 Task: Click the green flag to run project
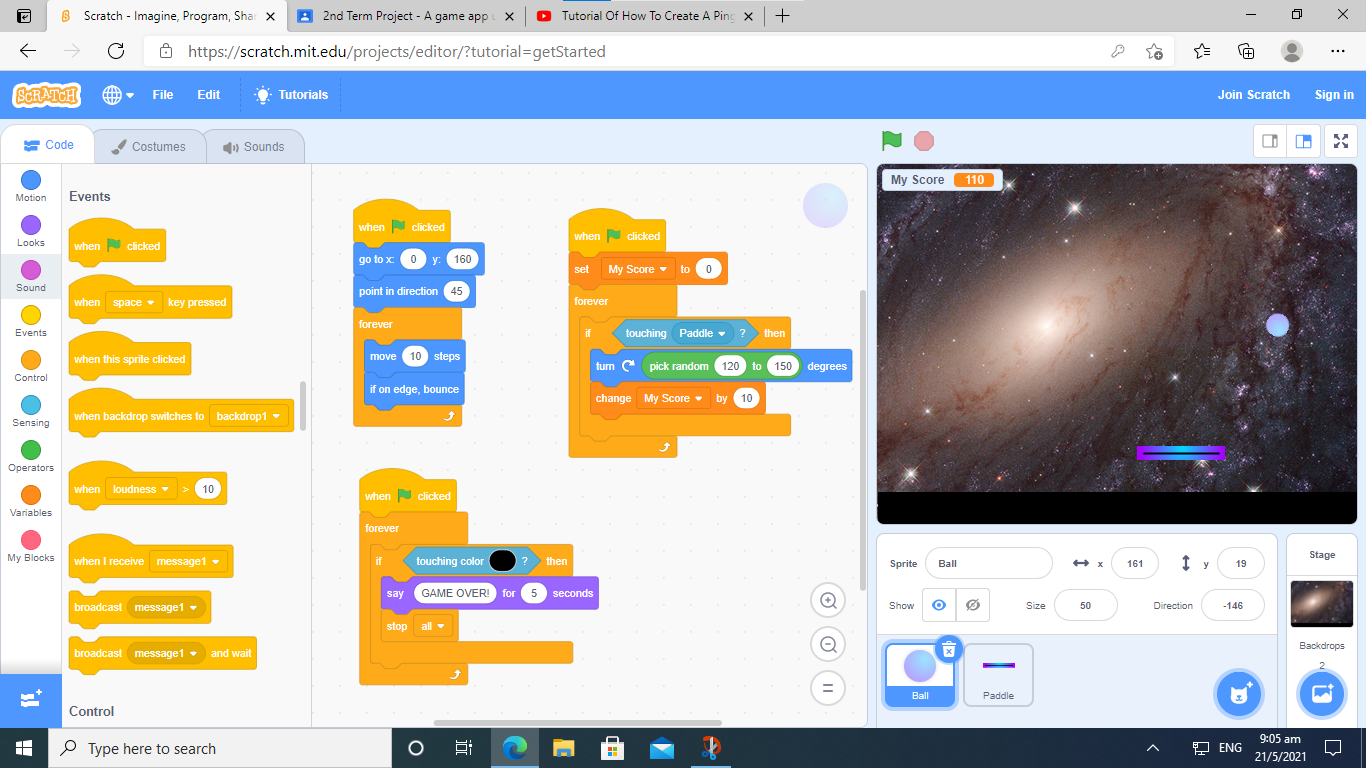(891, 141)
